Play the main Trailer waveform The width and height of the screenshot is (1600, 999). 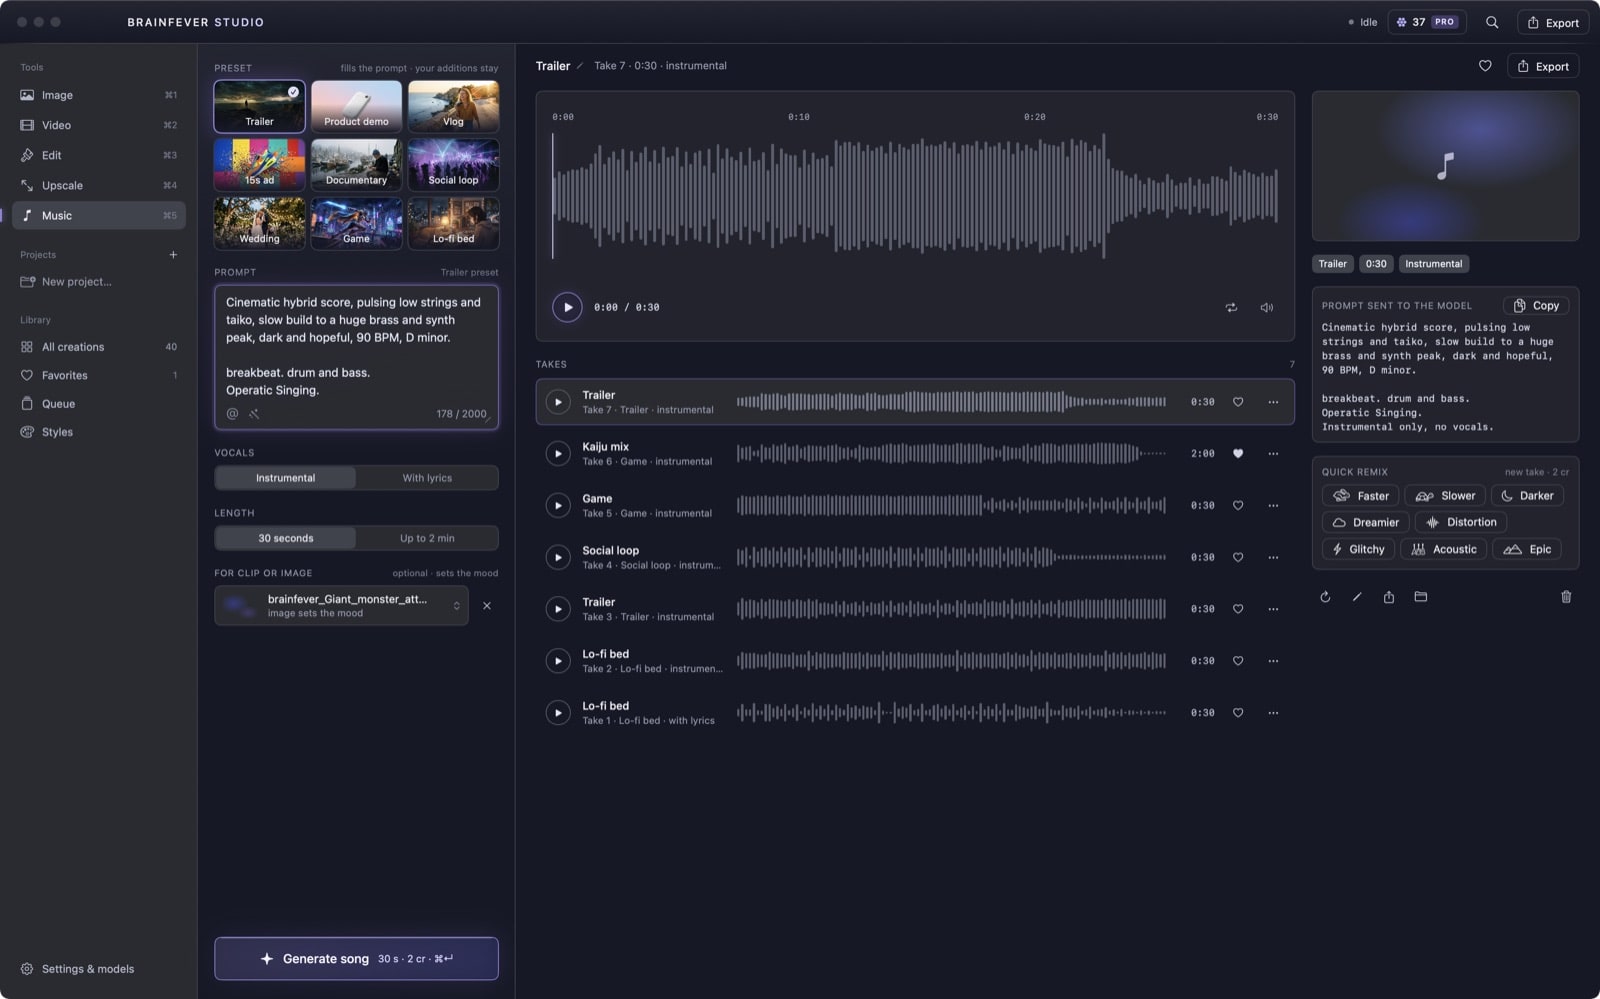pos(567,307)
